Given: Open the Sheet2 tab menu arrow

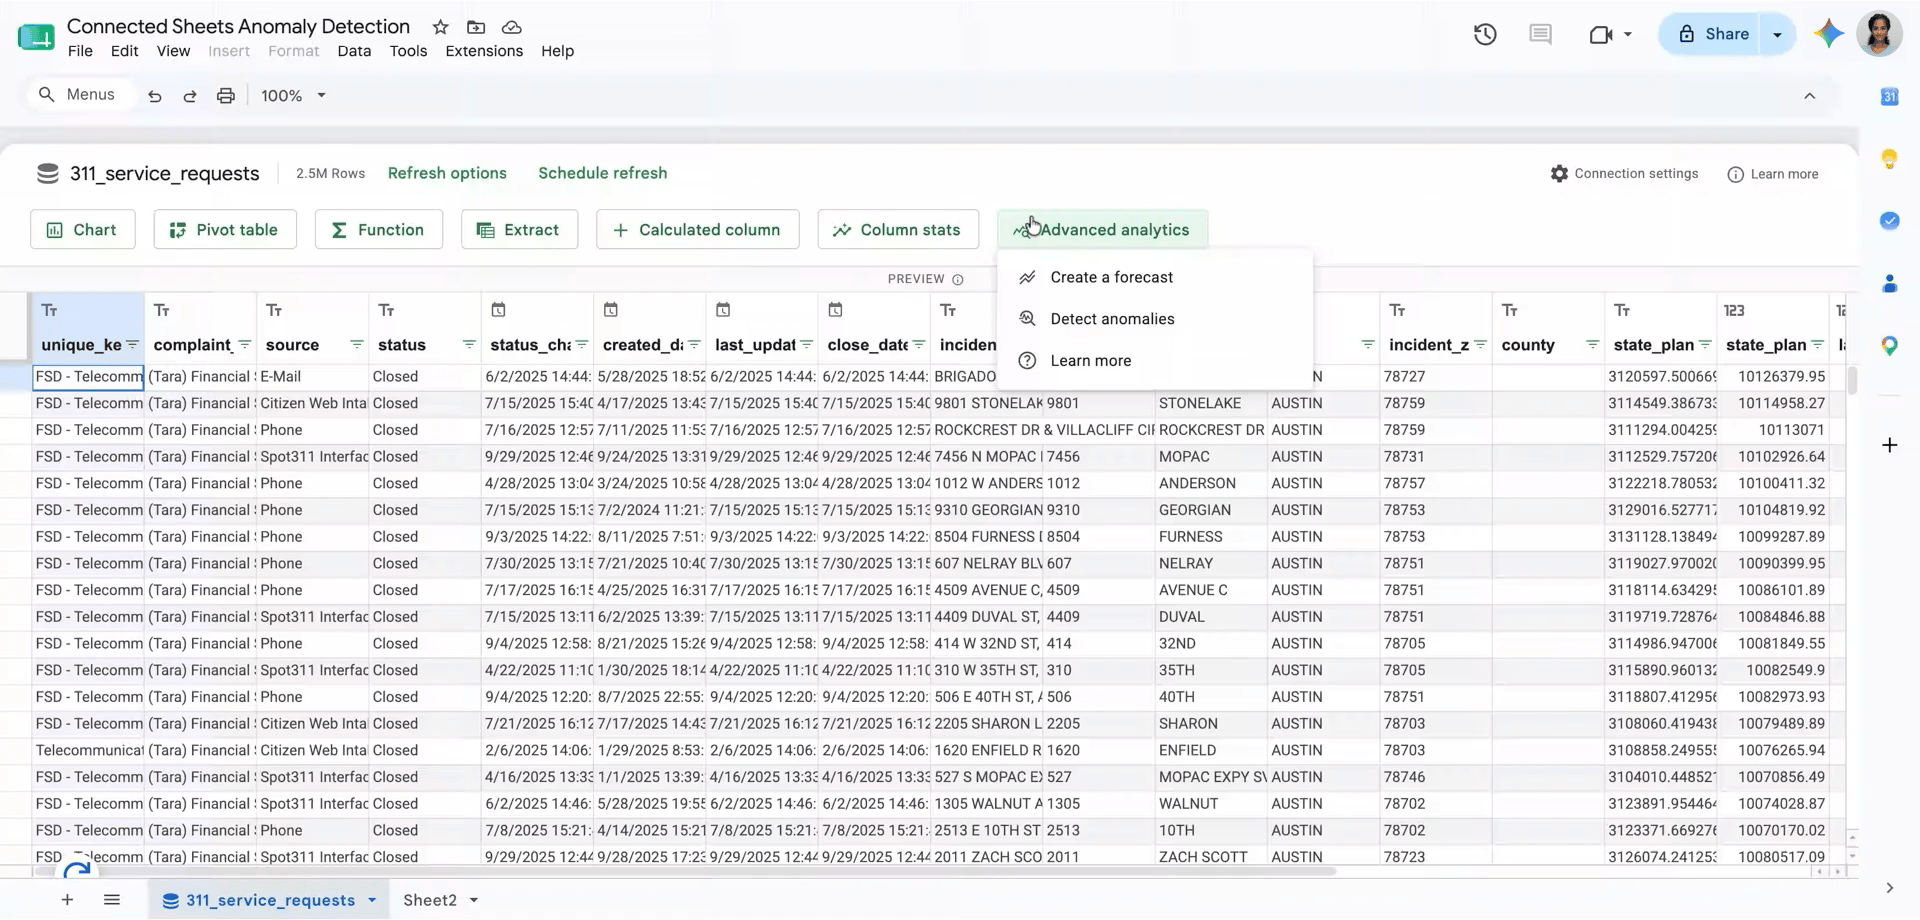Looking at the screenshot, I should [474, 900].
